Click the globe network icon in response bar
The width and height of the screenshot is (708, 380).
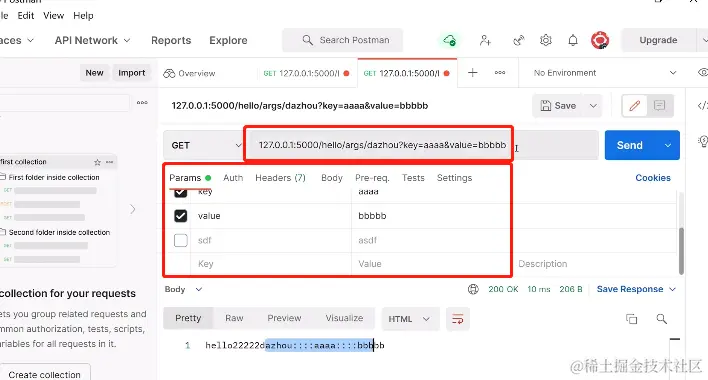tap(473, 289)
